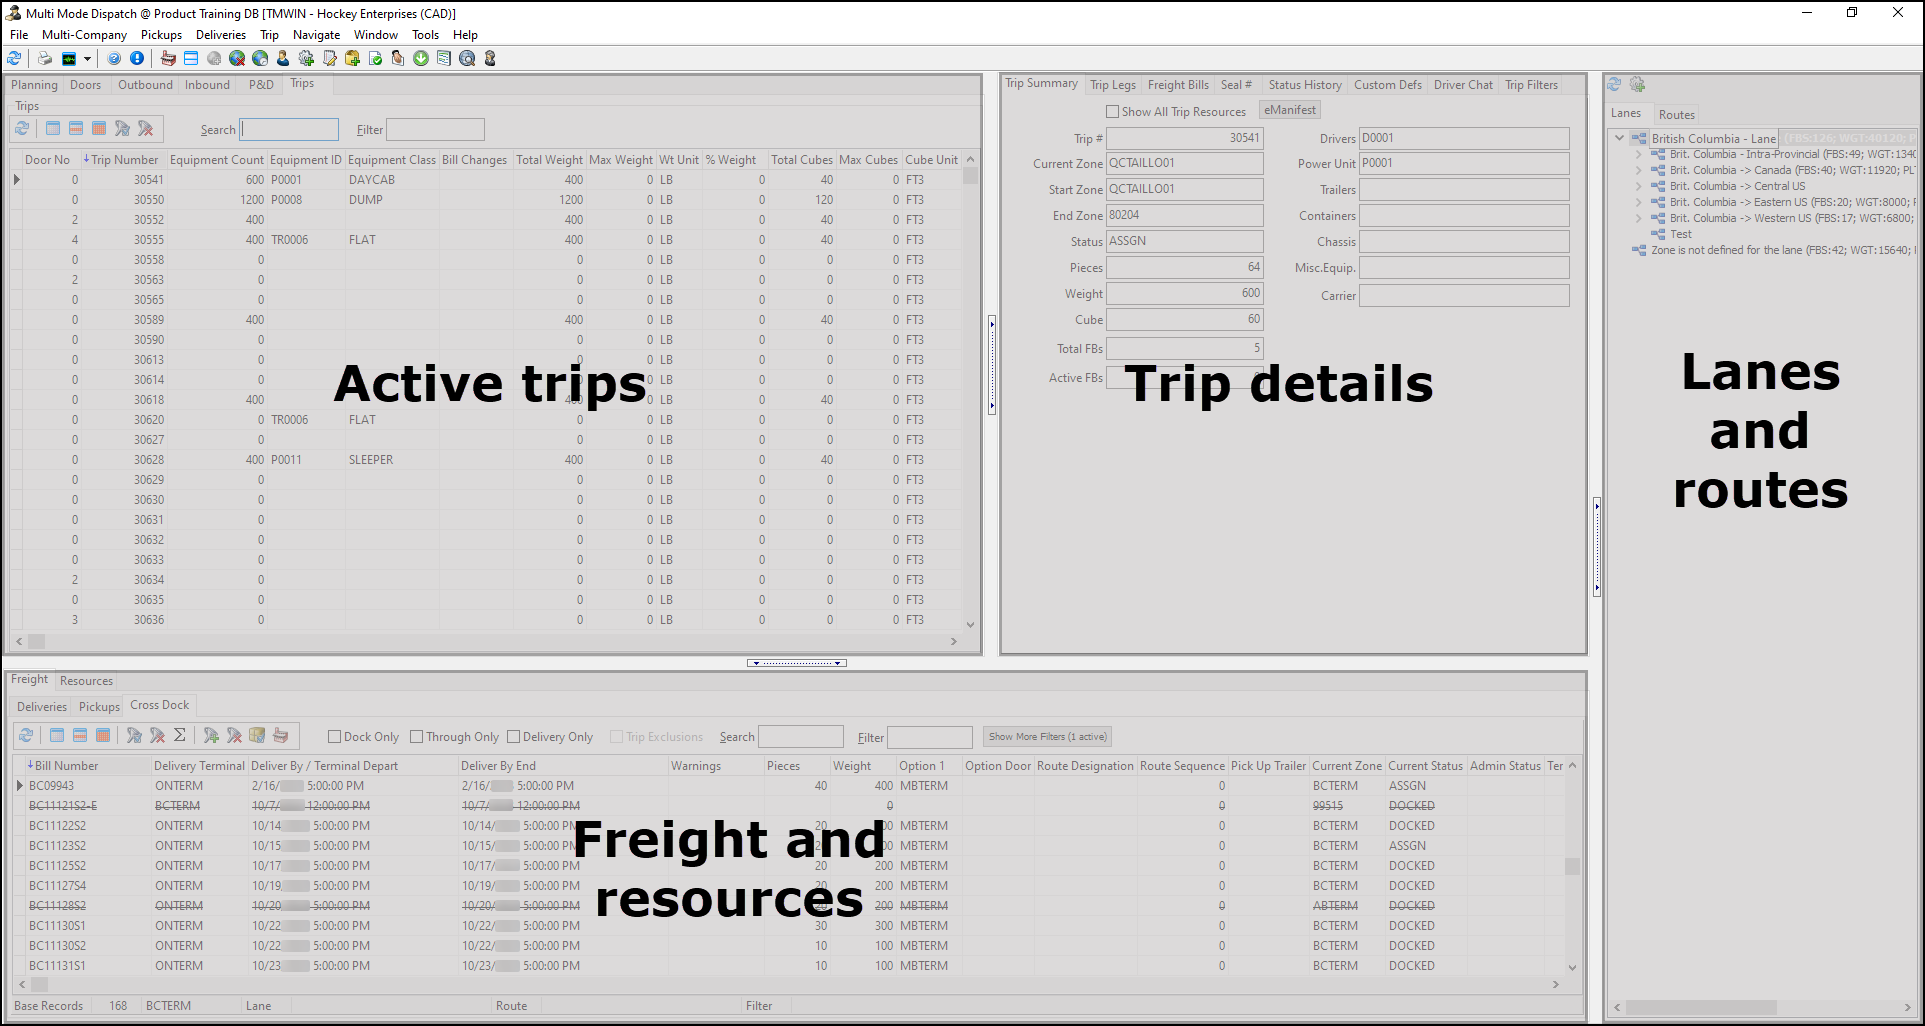Click the Show More Filters button
Screen dimensions: 1925x1026
coord(1046,736)
